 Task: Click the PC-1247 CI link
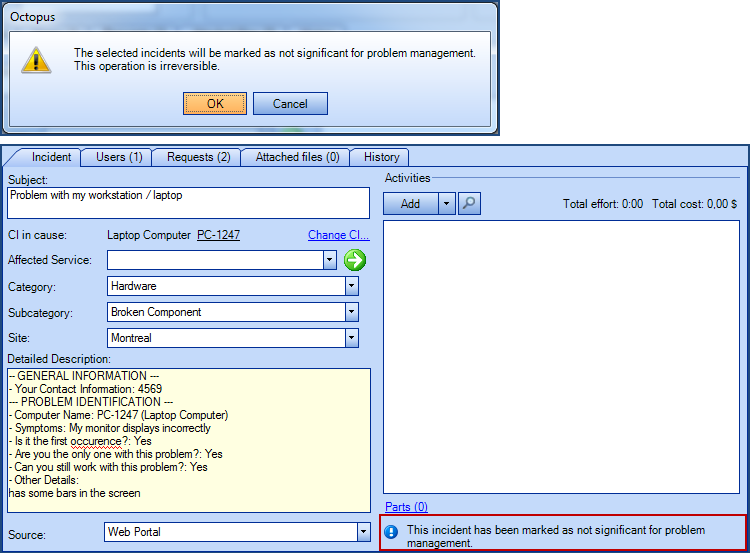pos(218,236)
